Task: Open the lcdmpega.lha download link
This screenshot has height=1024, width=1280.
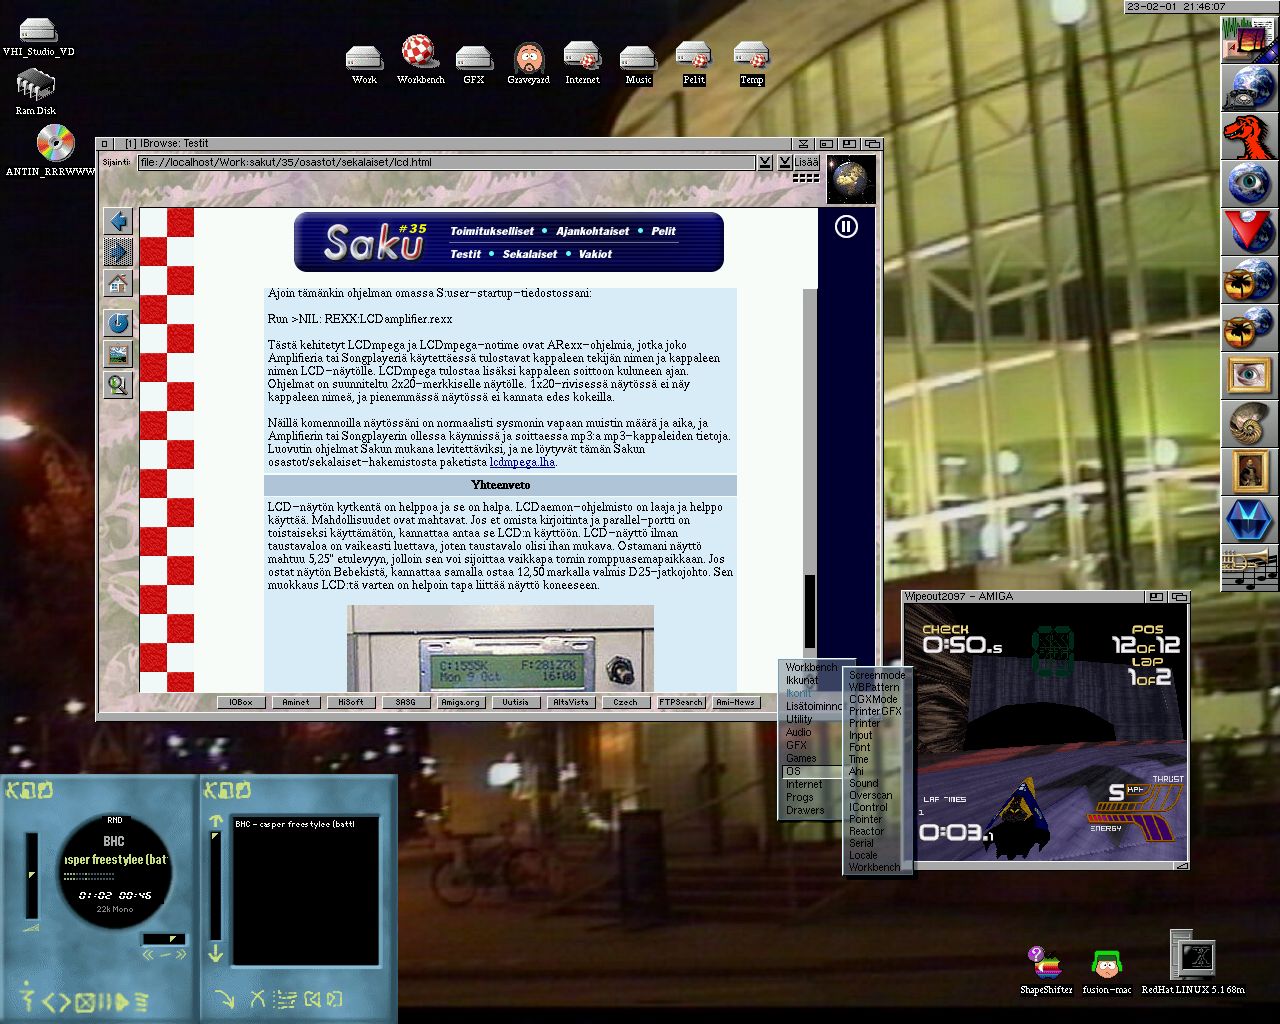Action: click(522, 463)
